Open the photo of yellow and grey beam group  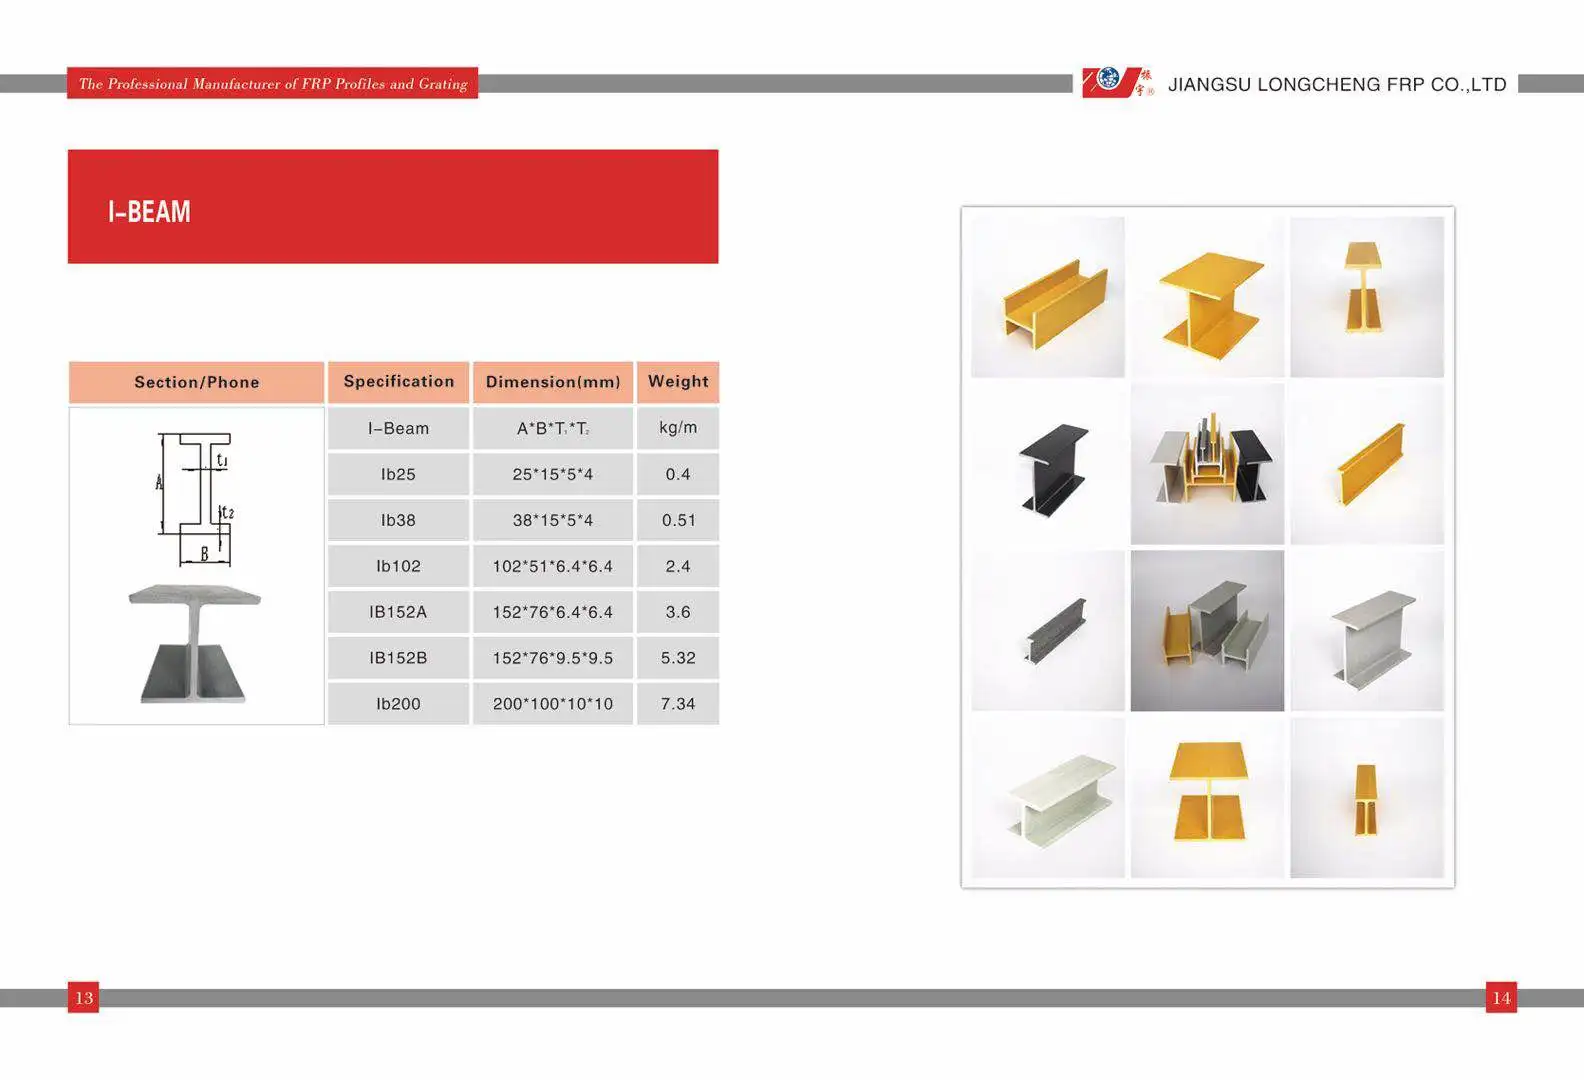coord(1207,631)
